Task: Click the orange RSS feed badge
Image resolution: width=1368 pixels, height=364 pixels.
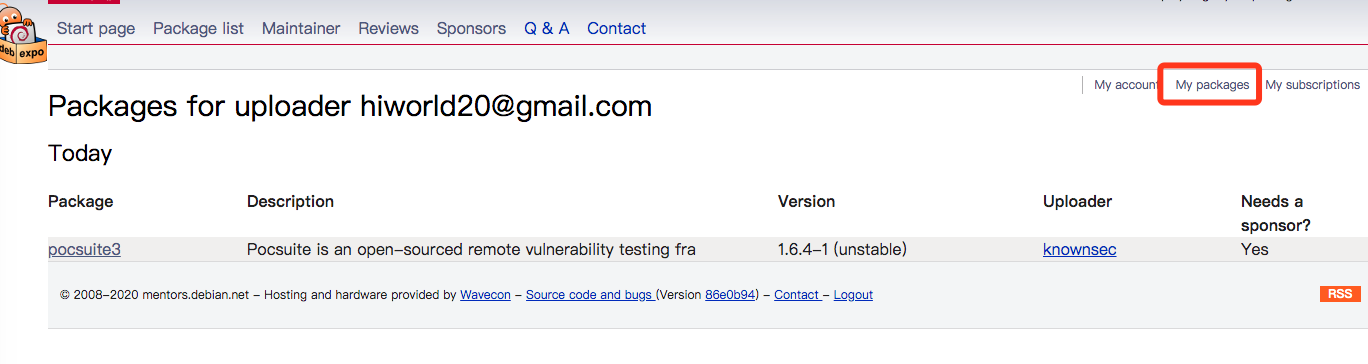Action: coord(1339,294)
